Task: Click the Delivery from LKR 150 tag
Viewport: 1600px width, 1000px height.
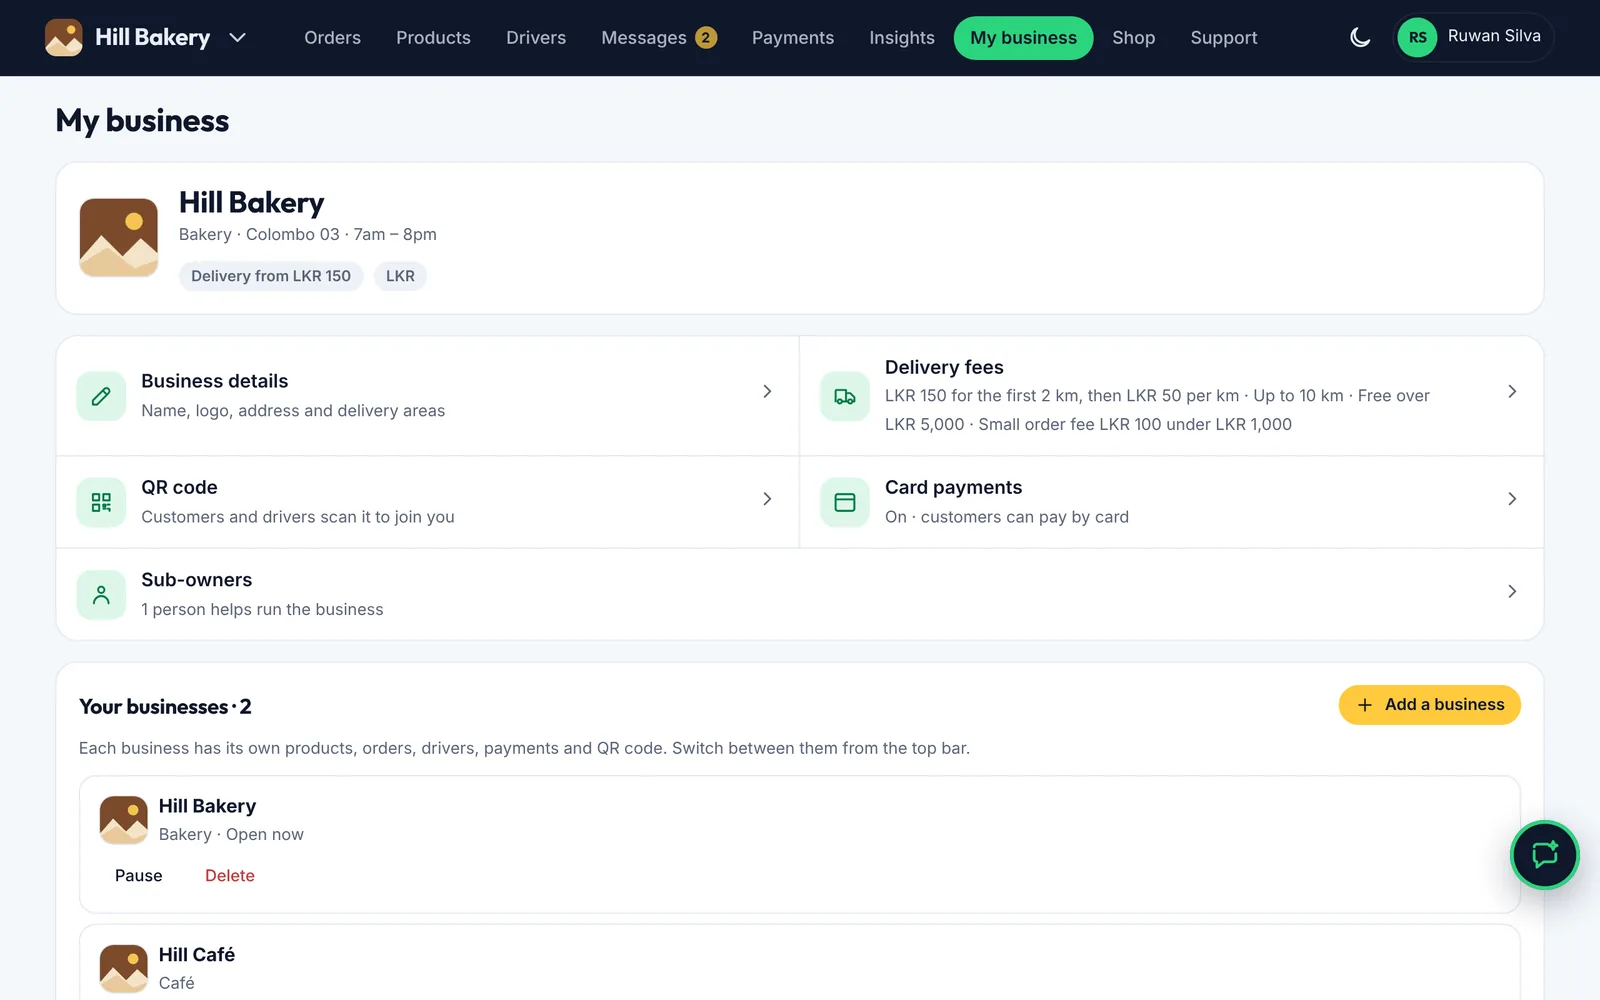Action: [271, 276]
